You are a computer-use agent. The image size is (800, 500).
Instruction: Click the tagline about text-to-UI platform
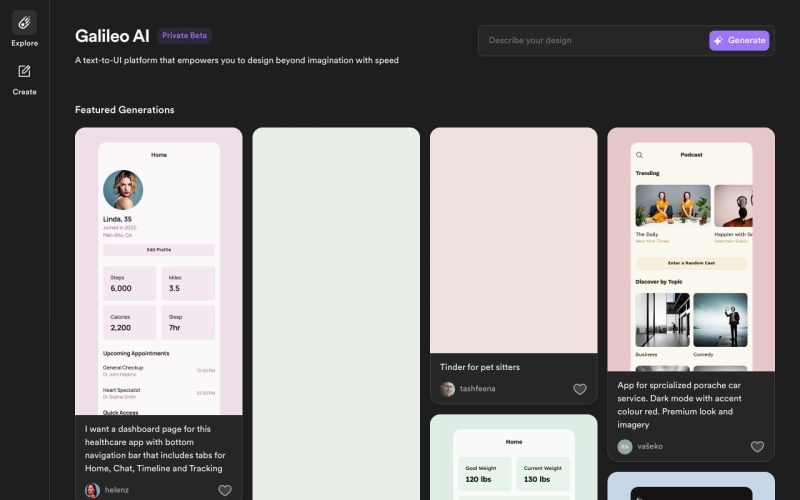[x=237, y=60]
